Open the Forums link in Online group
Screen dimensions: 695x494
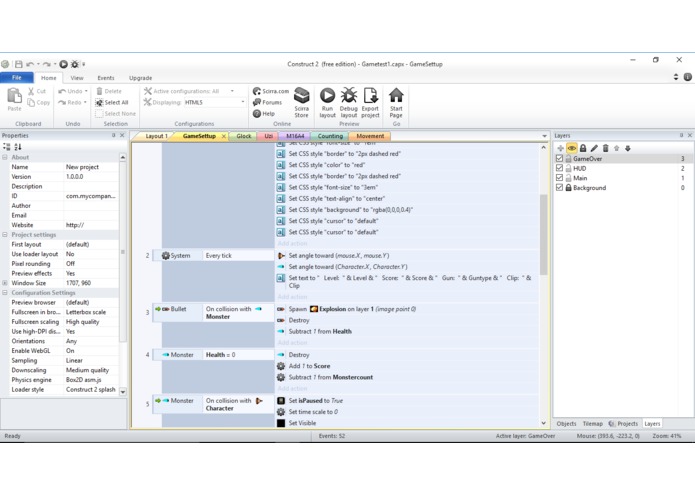(267, 102)
